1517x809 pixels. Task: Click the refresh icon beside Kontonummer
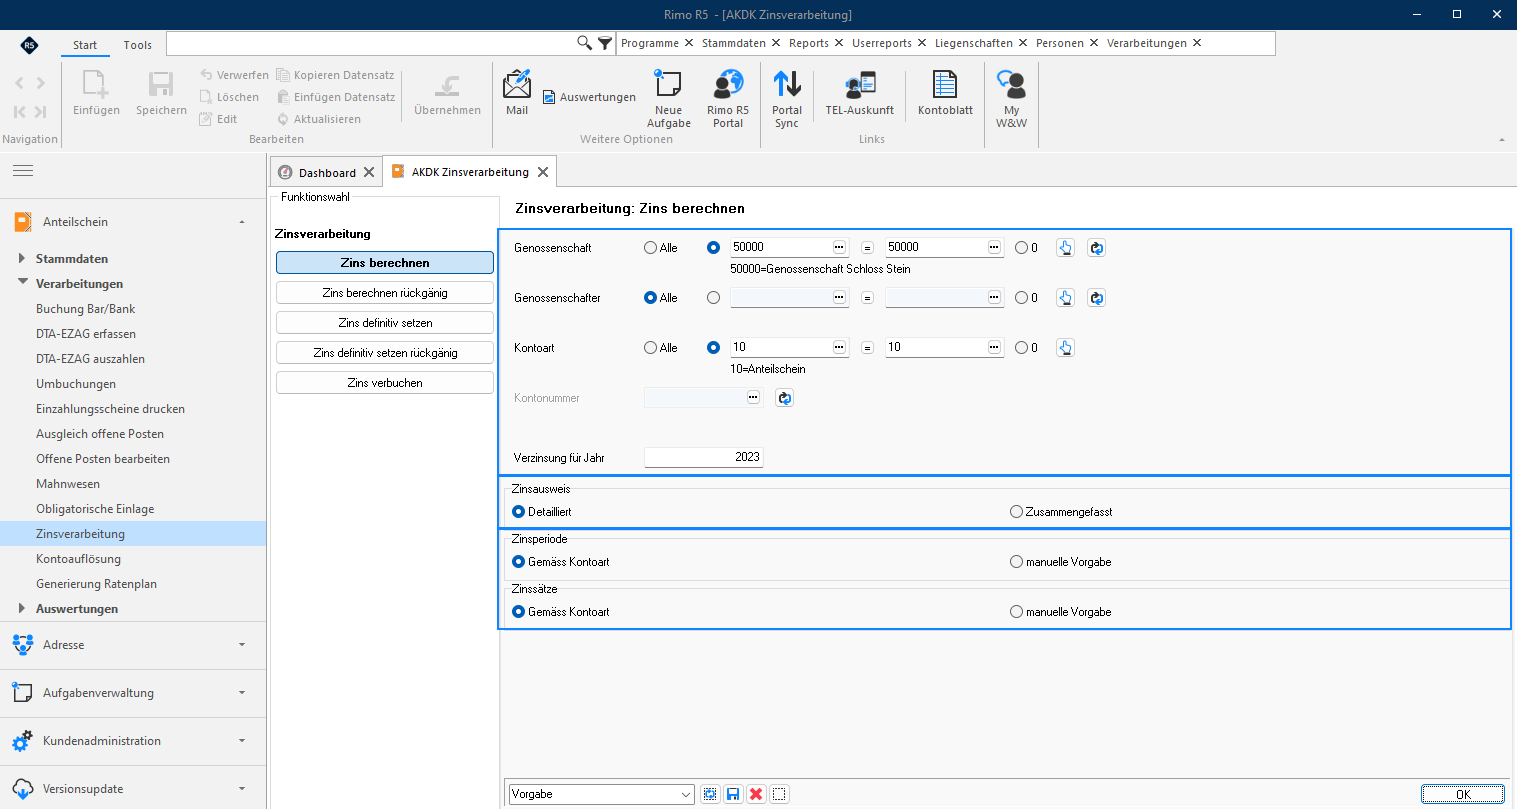pos(784,398)
